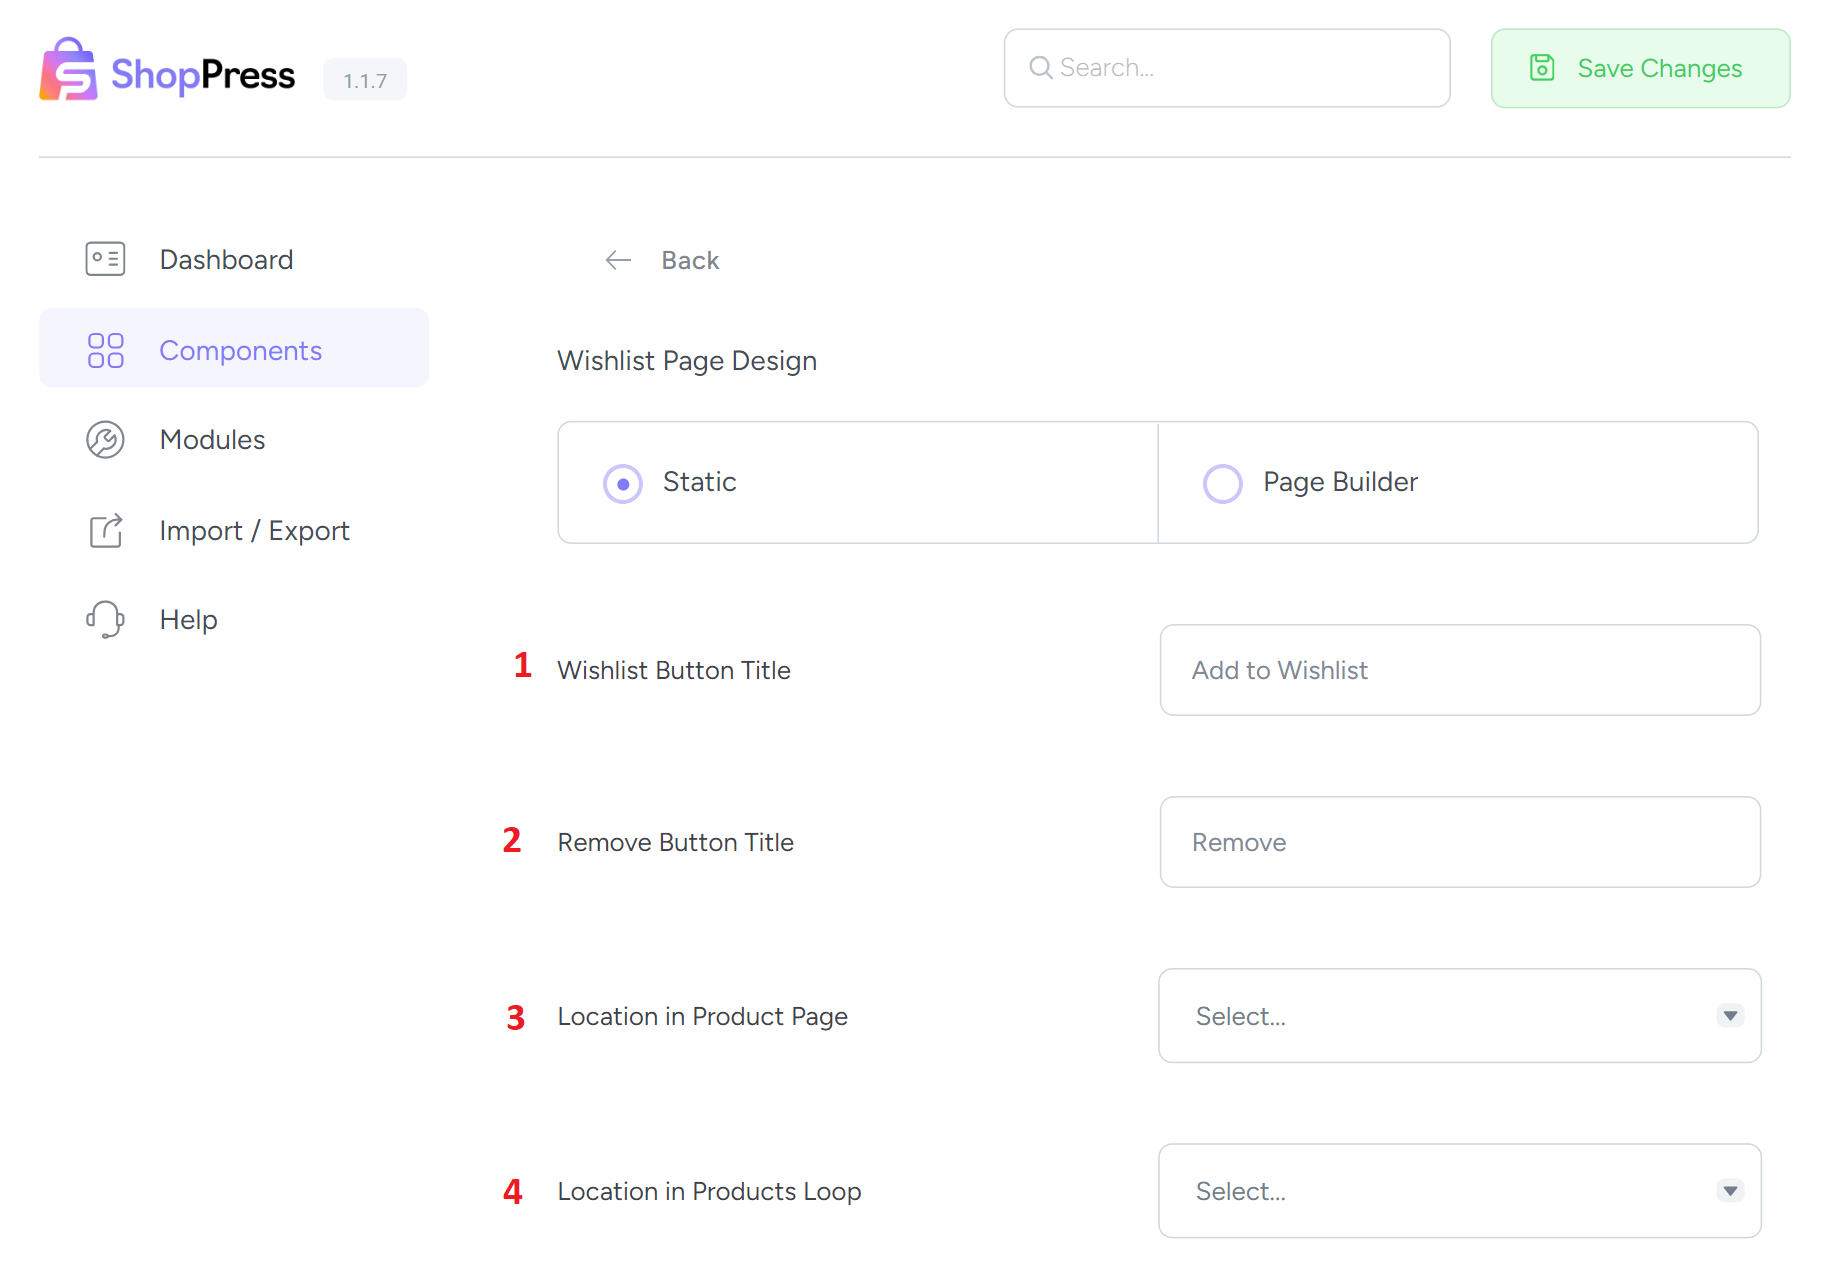The width and height of the screenshot is (1828, 1276).
Task: Select the Static design option
Action: click(x=622, y=482)
